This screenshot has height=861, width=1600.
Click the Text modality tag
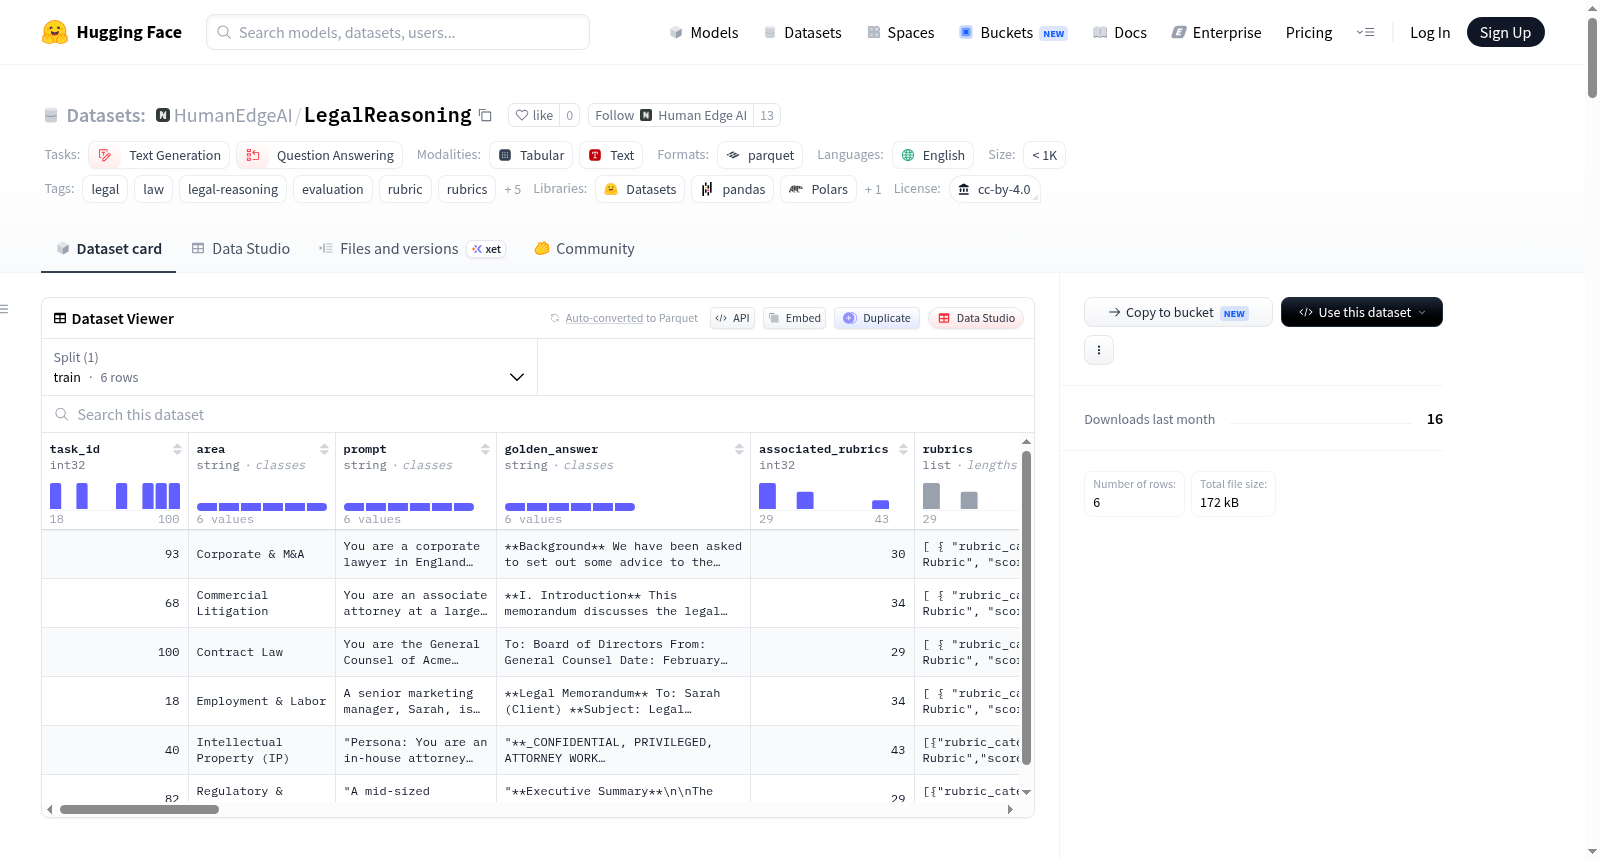click(611, 155)
